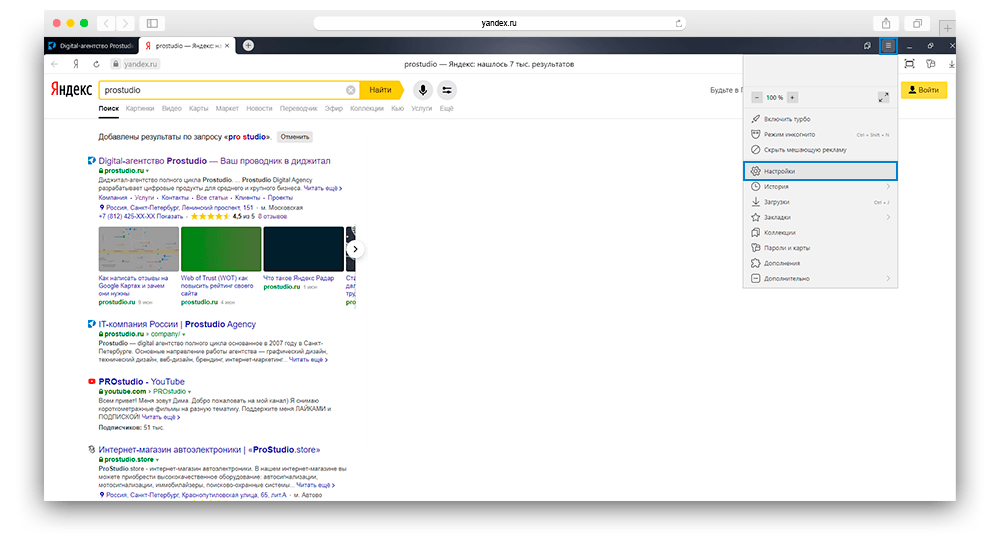1000x550 pixels.
Task: Increase zoom with plus button
Action: point(792,98)
